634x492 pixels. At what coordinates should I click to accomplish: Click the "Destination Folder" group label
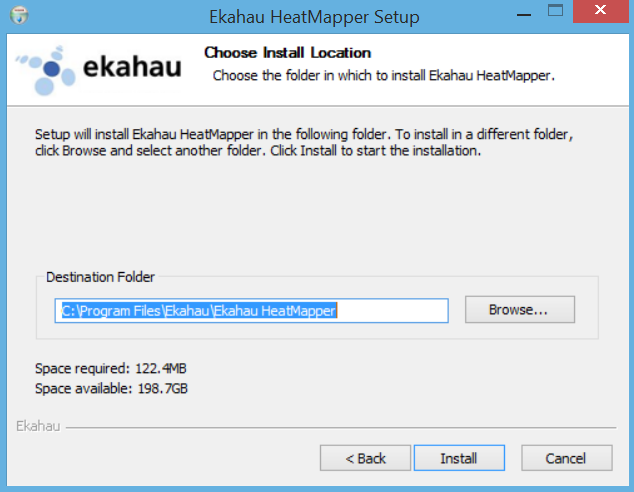pos(100,277)
